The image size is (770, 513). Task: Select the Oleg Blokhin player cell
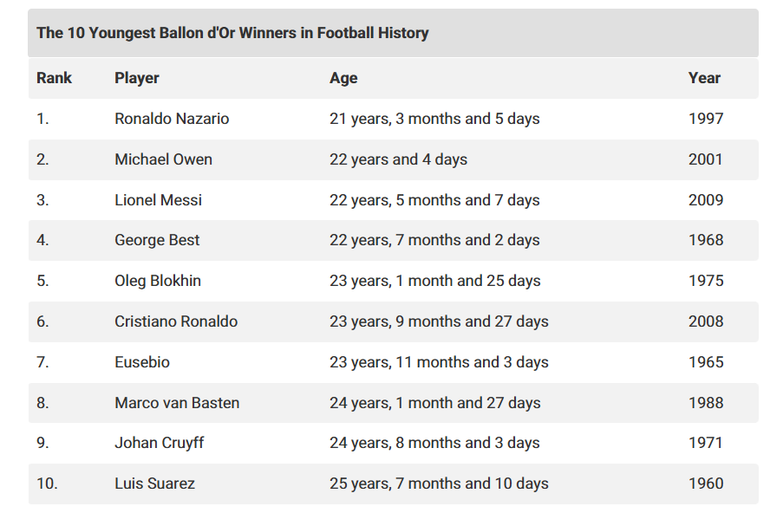[x=158, y=281]
